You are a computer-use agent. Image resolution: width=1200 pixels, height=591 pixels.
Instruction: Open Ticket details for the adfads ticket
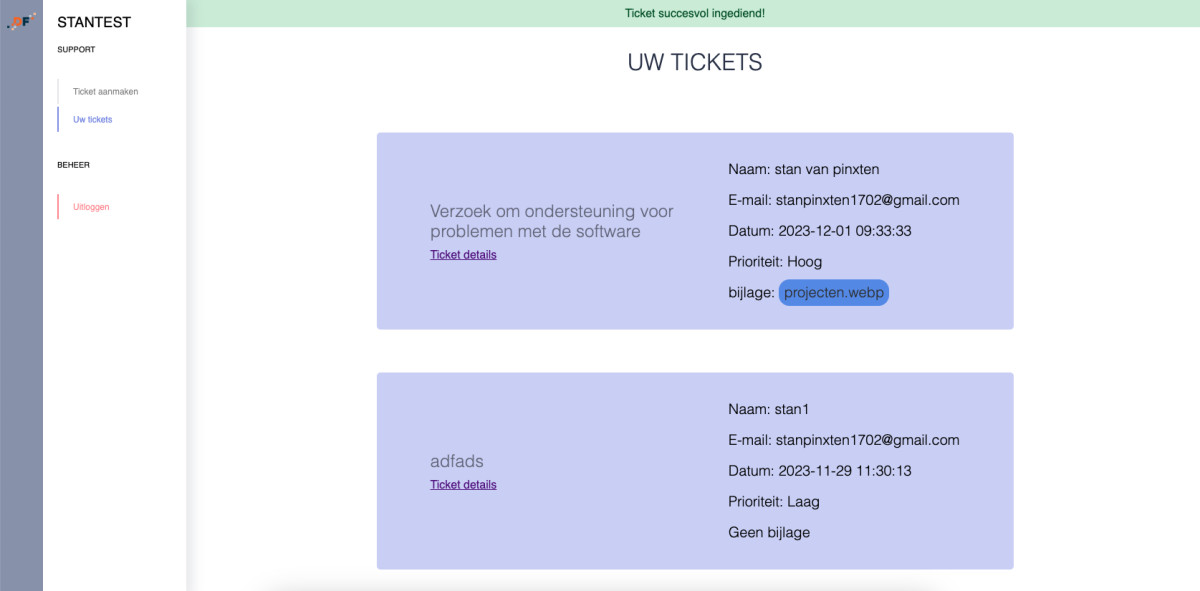[463, 484]
